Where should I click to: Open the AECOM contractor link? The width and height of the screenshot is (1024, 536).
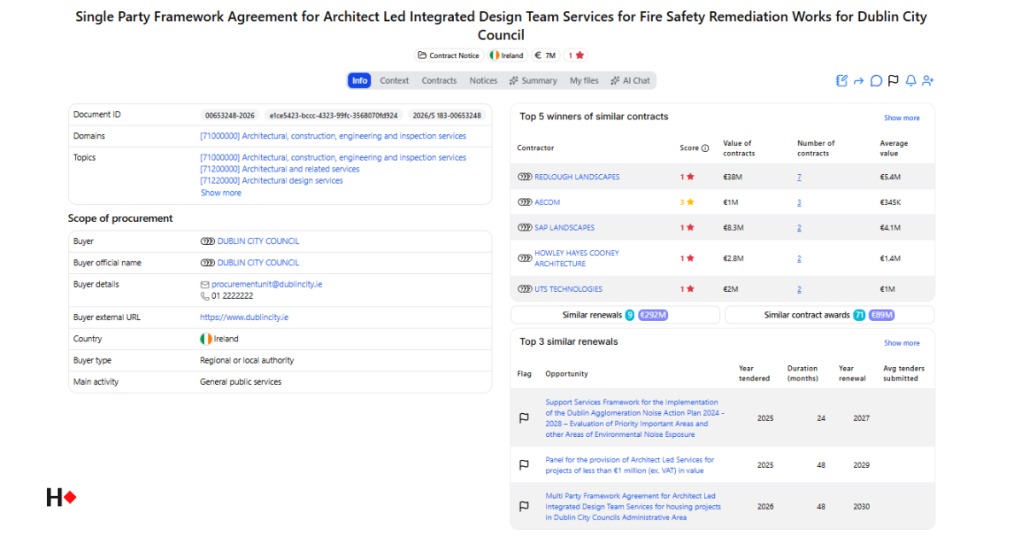click(547, 202)
